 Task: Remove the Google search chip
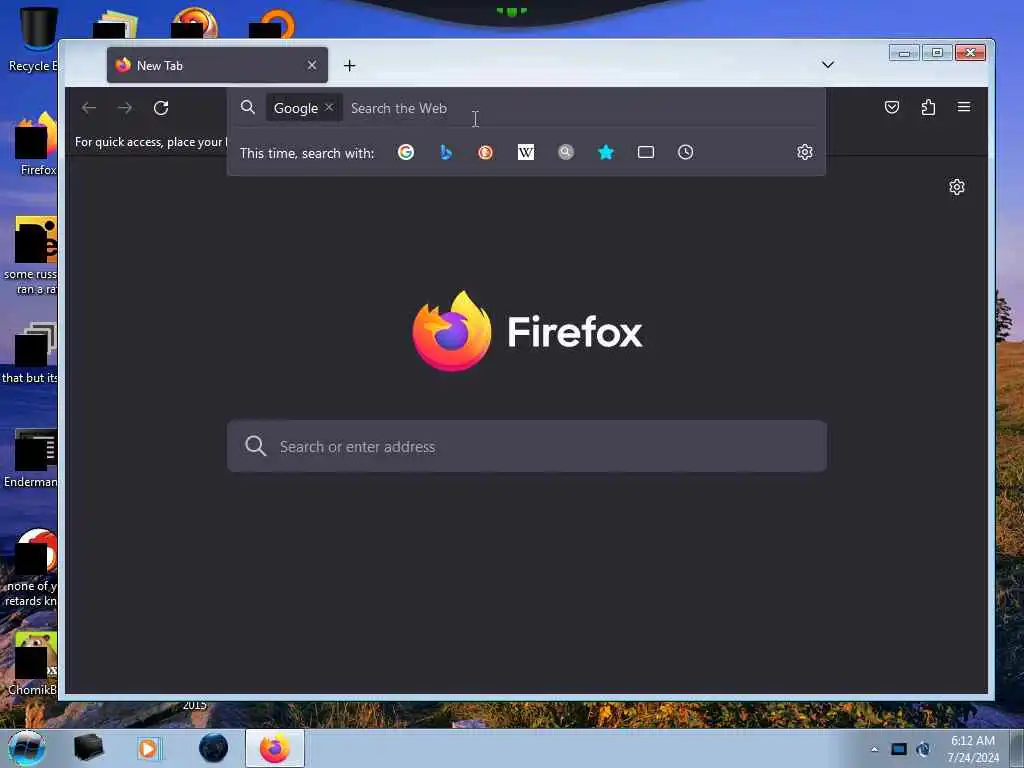[x=329, y=107]
